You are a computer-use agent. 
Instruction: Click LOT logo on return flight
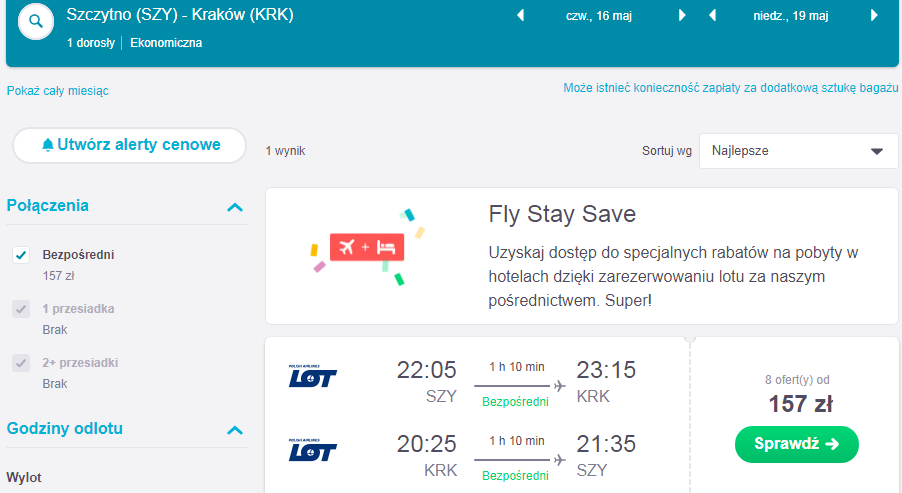point(312,450)
